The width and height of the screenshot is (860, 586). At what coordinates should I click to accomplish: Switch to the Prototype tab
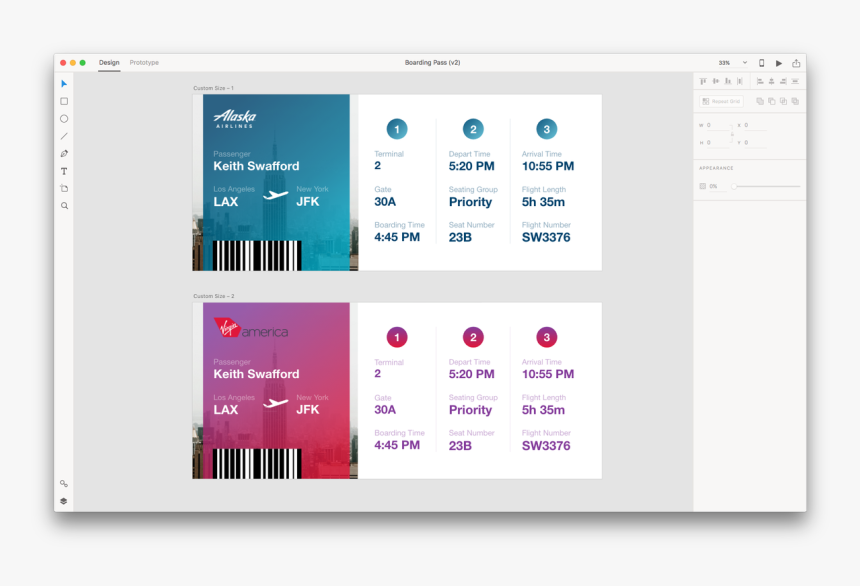[144, 63]
